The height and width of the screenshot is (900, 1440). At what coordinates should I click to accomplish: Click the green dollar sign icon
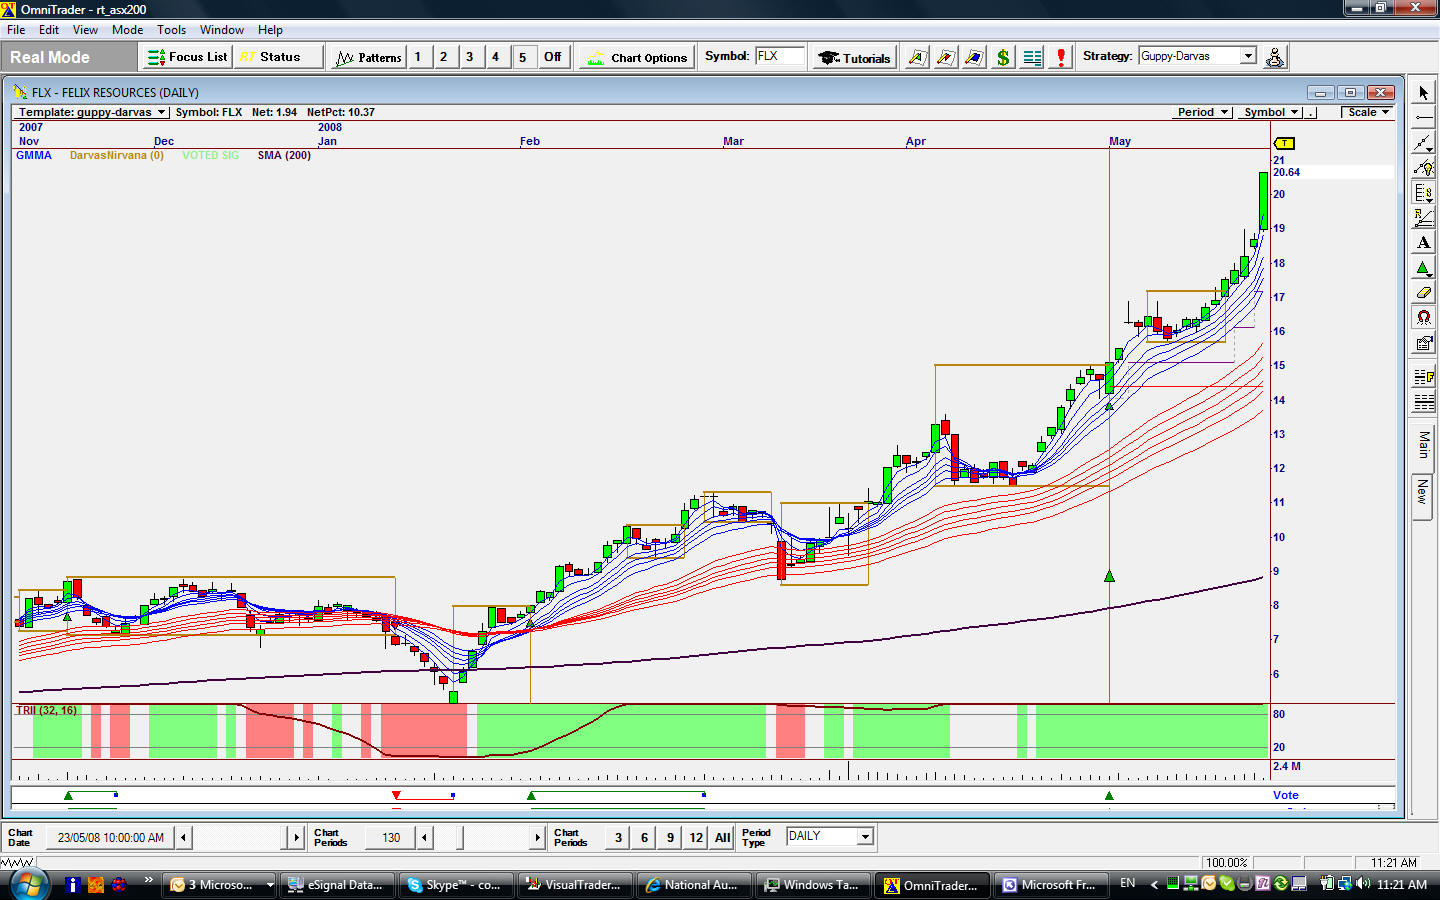1003,57
